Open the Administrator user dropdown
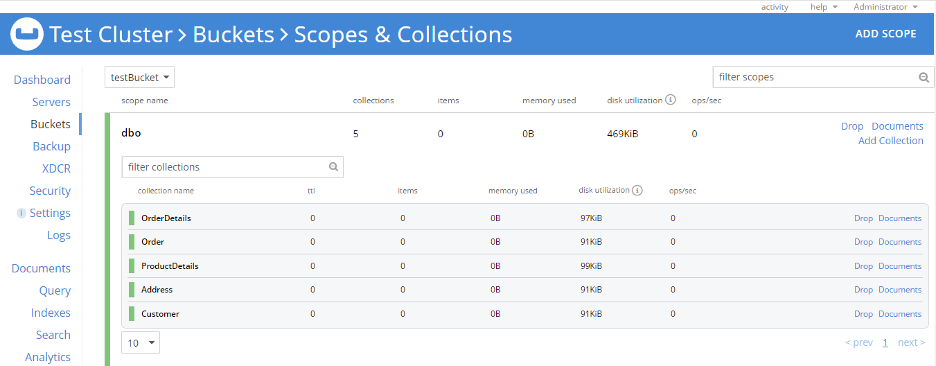This screenshot has width=936, height=366. [885, 7]
